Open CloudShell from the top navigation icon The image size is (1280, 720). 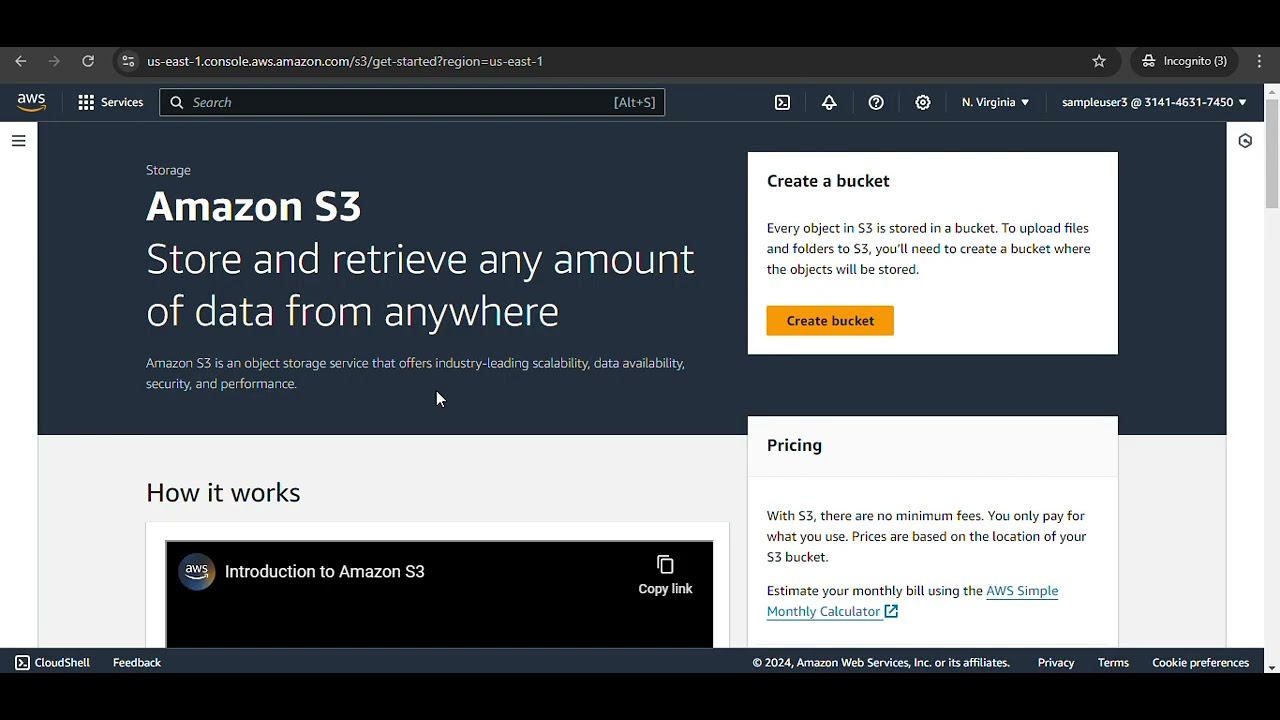click(782, 102)
